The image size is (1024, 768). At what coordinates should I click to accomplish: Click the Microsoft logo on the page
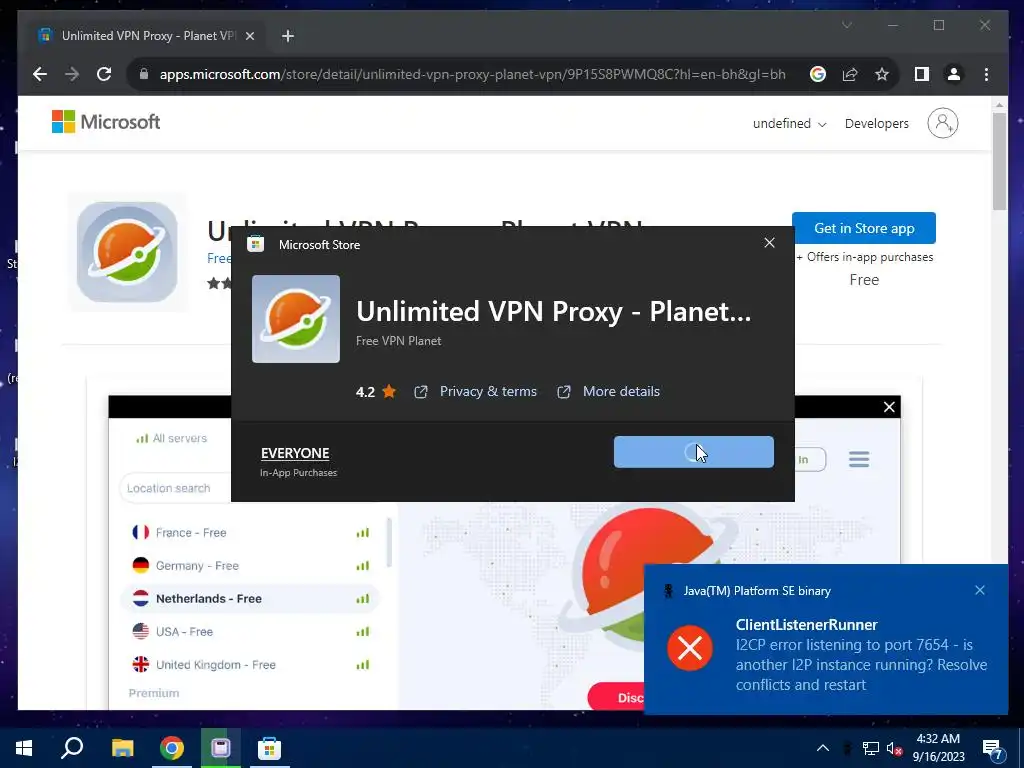tap(106, 122)
